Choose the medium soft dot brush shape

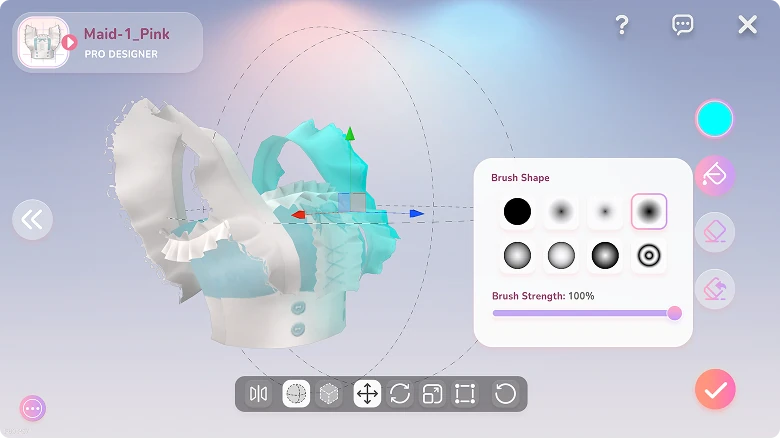click(x=561, y=211)
